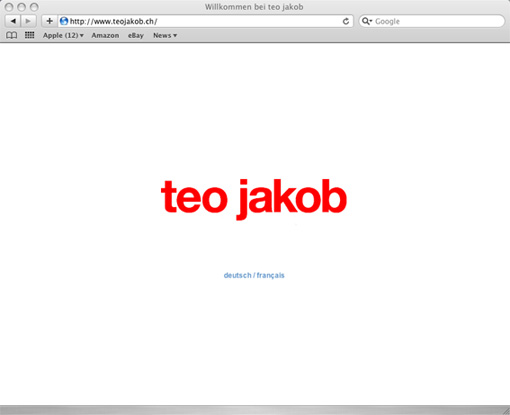Reload the page with the refresh icon
The width and height of the screenshot is (510, 415).
tap(346, 21)
